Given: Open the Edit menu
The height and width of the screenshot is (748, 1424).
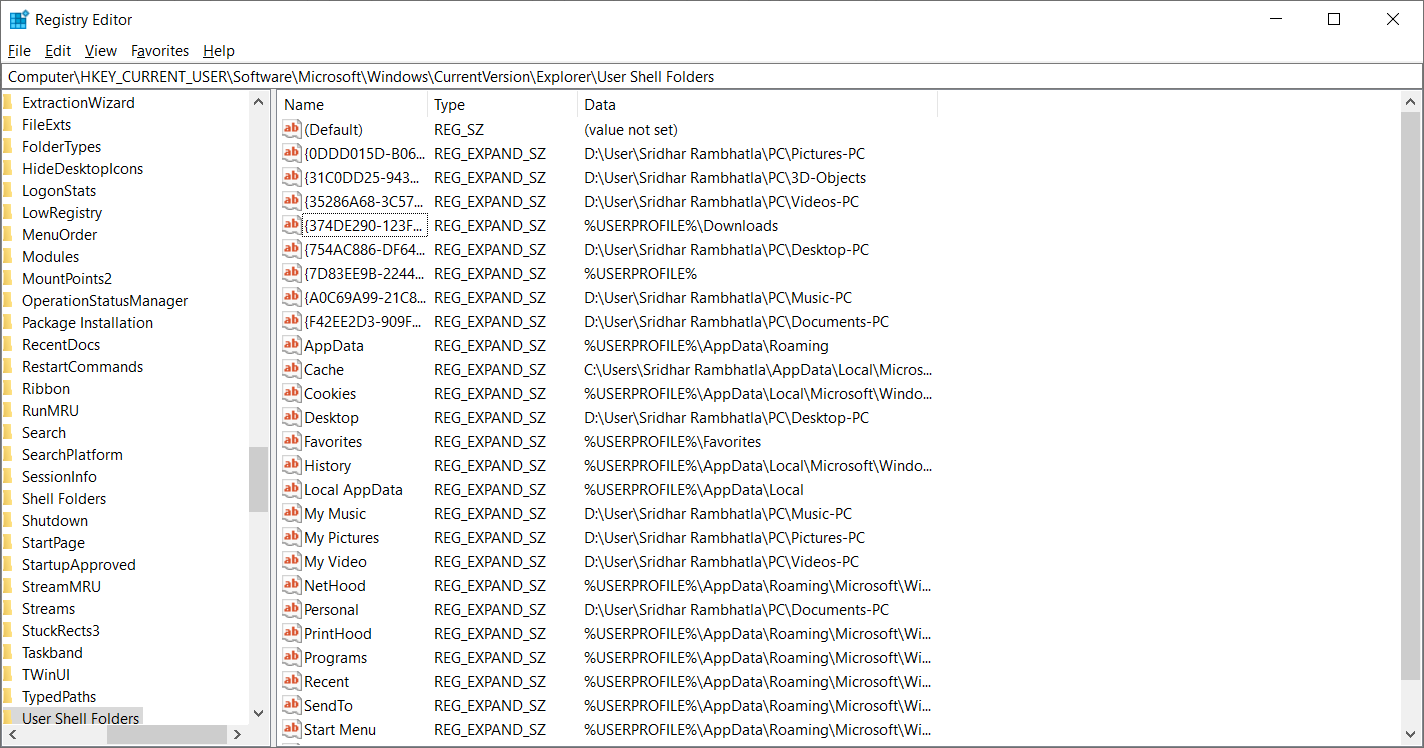Looking at the screenshot, I should 58,51.
